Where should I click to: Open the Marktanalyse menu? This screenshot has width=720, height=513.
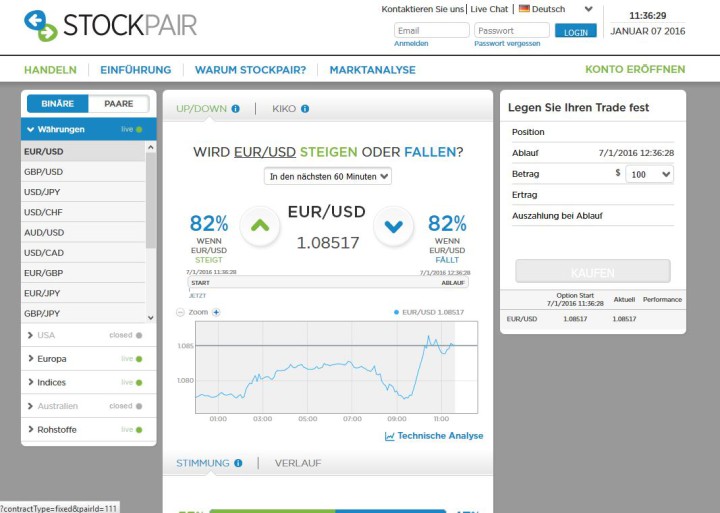[x=372, y=70]
